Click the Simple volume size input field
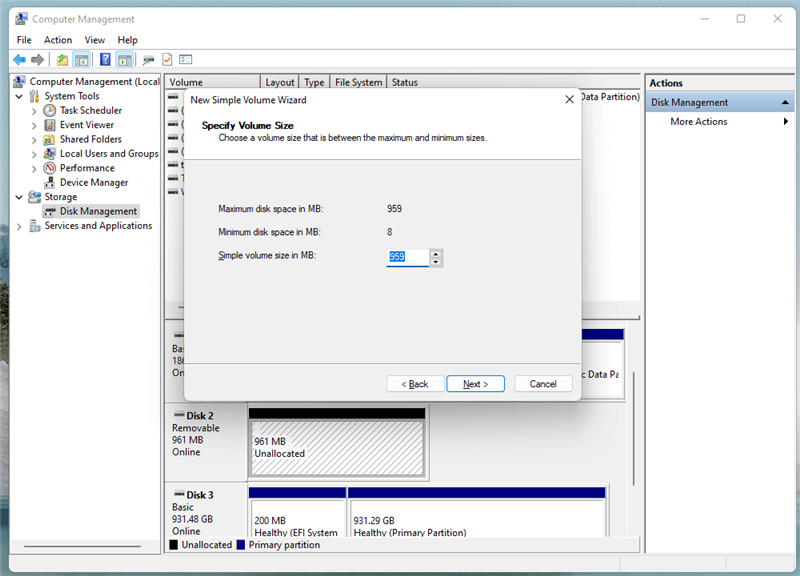 coord(410,258)
